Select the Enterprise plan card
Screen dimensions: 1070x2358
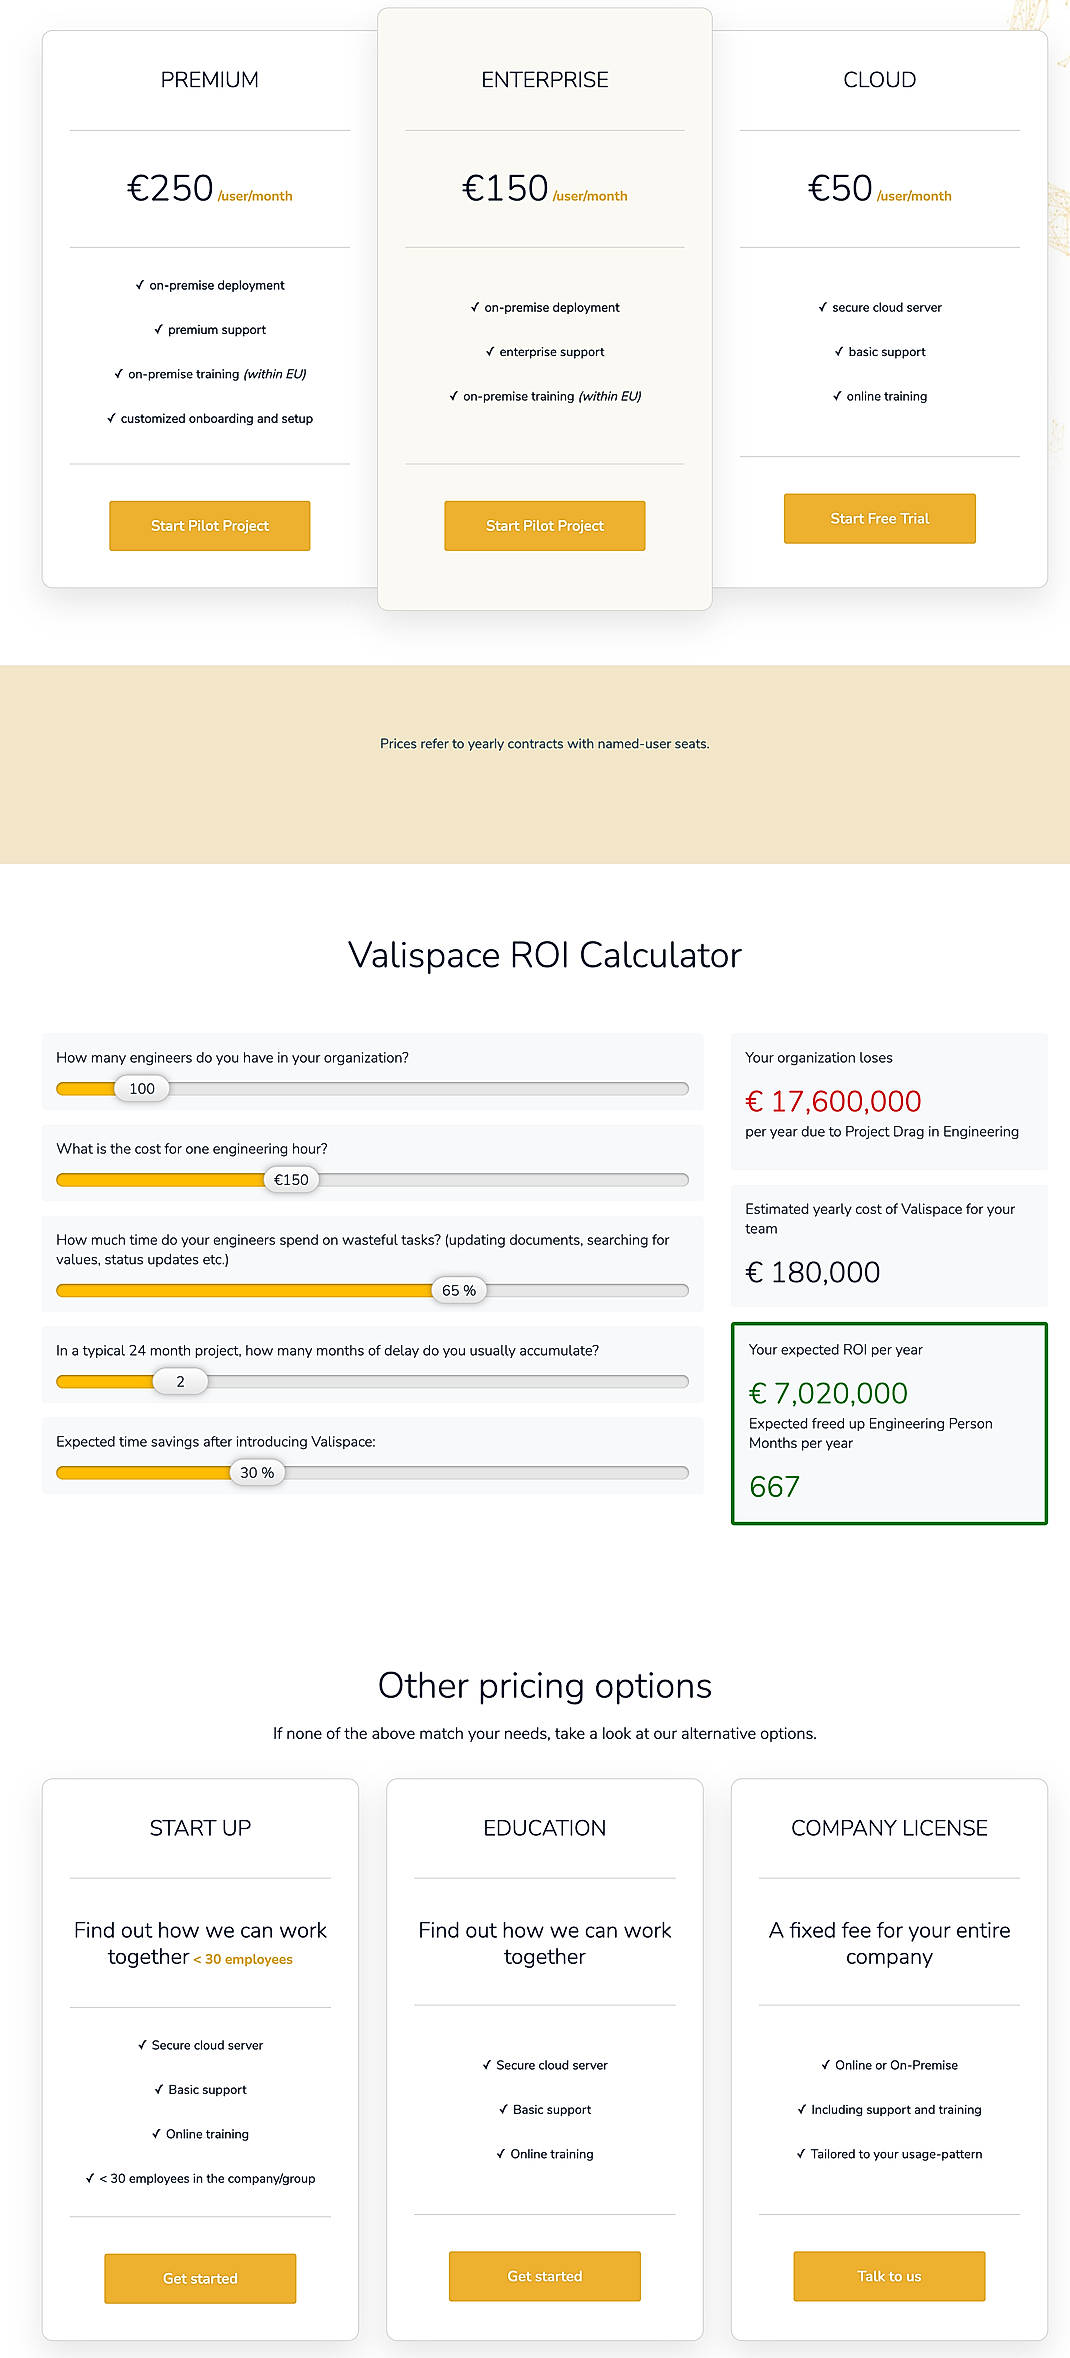tap(544, 300)
